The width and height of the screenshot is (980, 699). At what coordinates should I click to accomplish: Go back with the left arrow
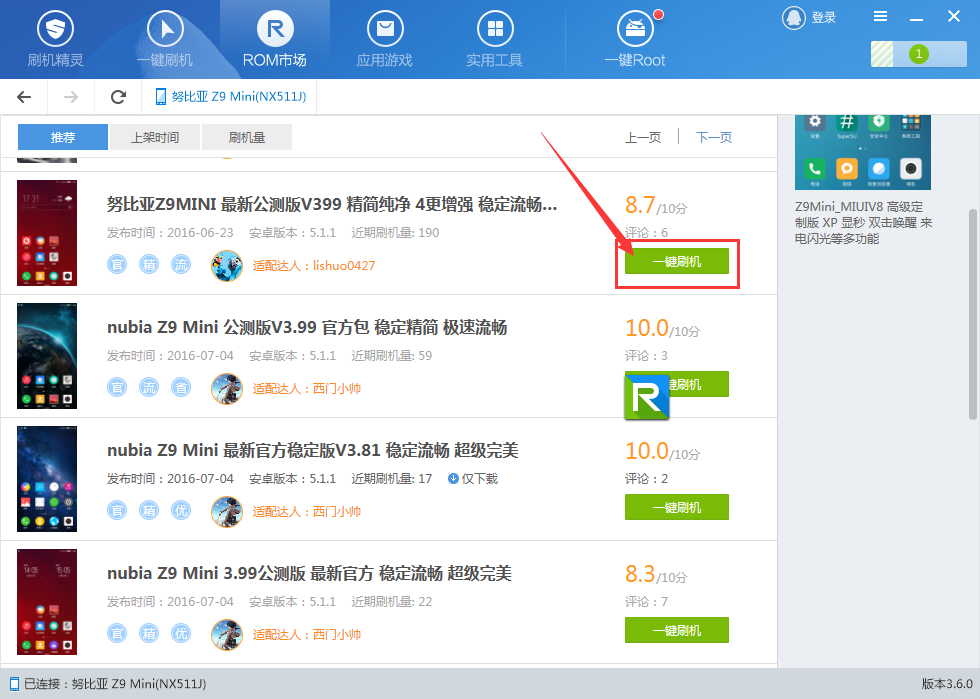(24, 97)
